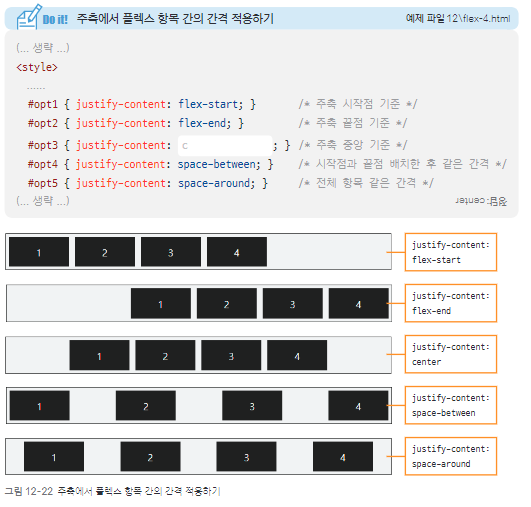This screenshot has height=507, width=531.
Task: Click the 'space-between;' value in code
Action: (x=219, y=164)
